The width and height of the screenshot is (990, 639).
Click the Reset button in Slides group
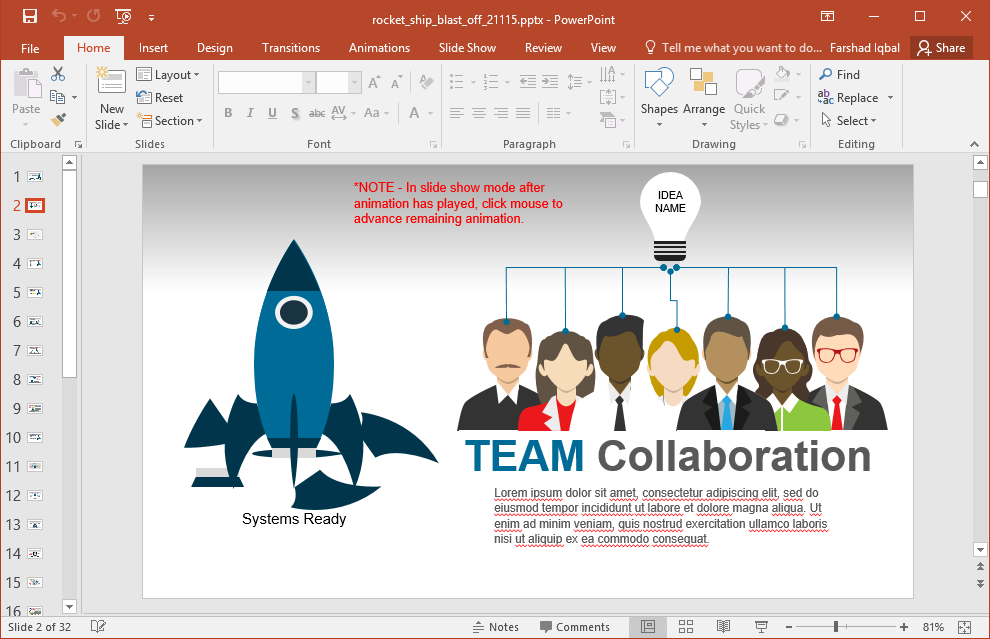[x=160, y=98]
